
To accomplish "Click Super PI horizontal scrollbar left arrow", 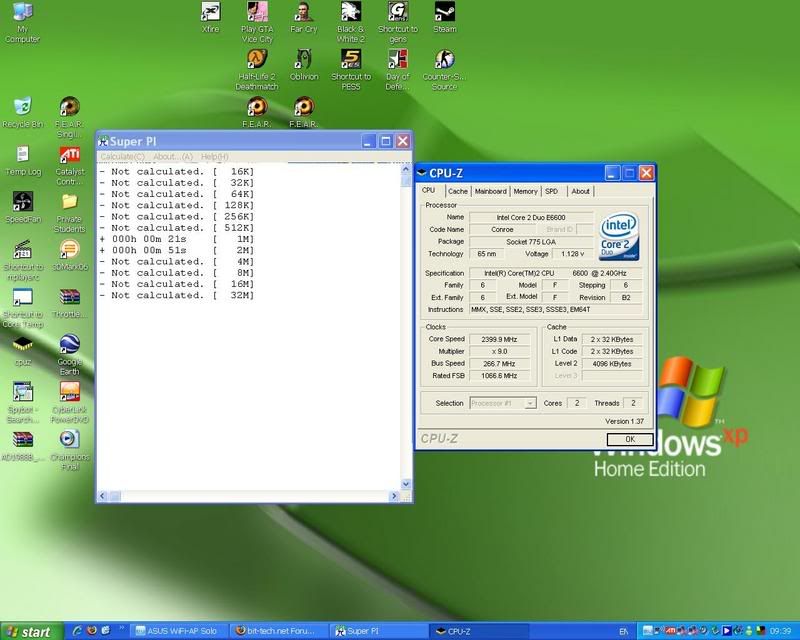I will pos(103,496).
